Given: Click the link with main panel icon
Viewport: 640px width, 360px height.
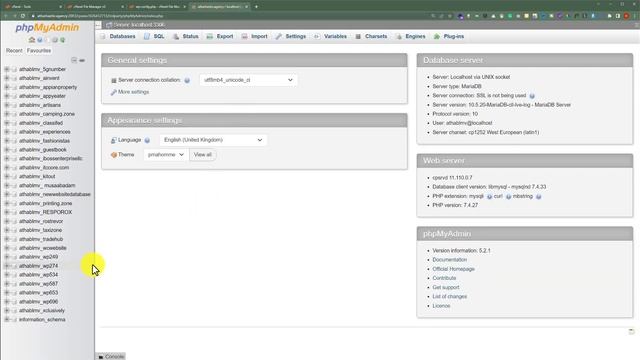Looking at the screenshot, I should click(x=82, y=60).
